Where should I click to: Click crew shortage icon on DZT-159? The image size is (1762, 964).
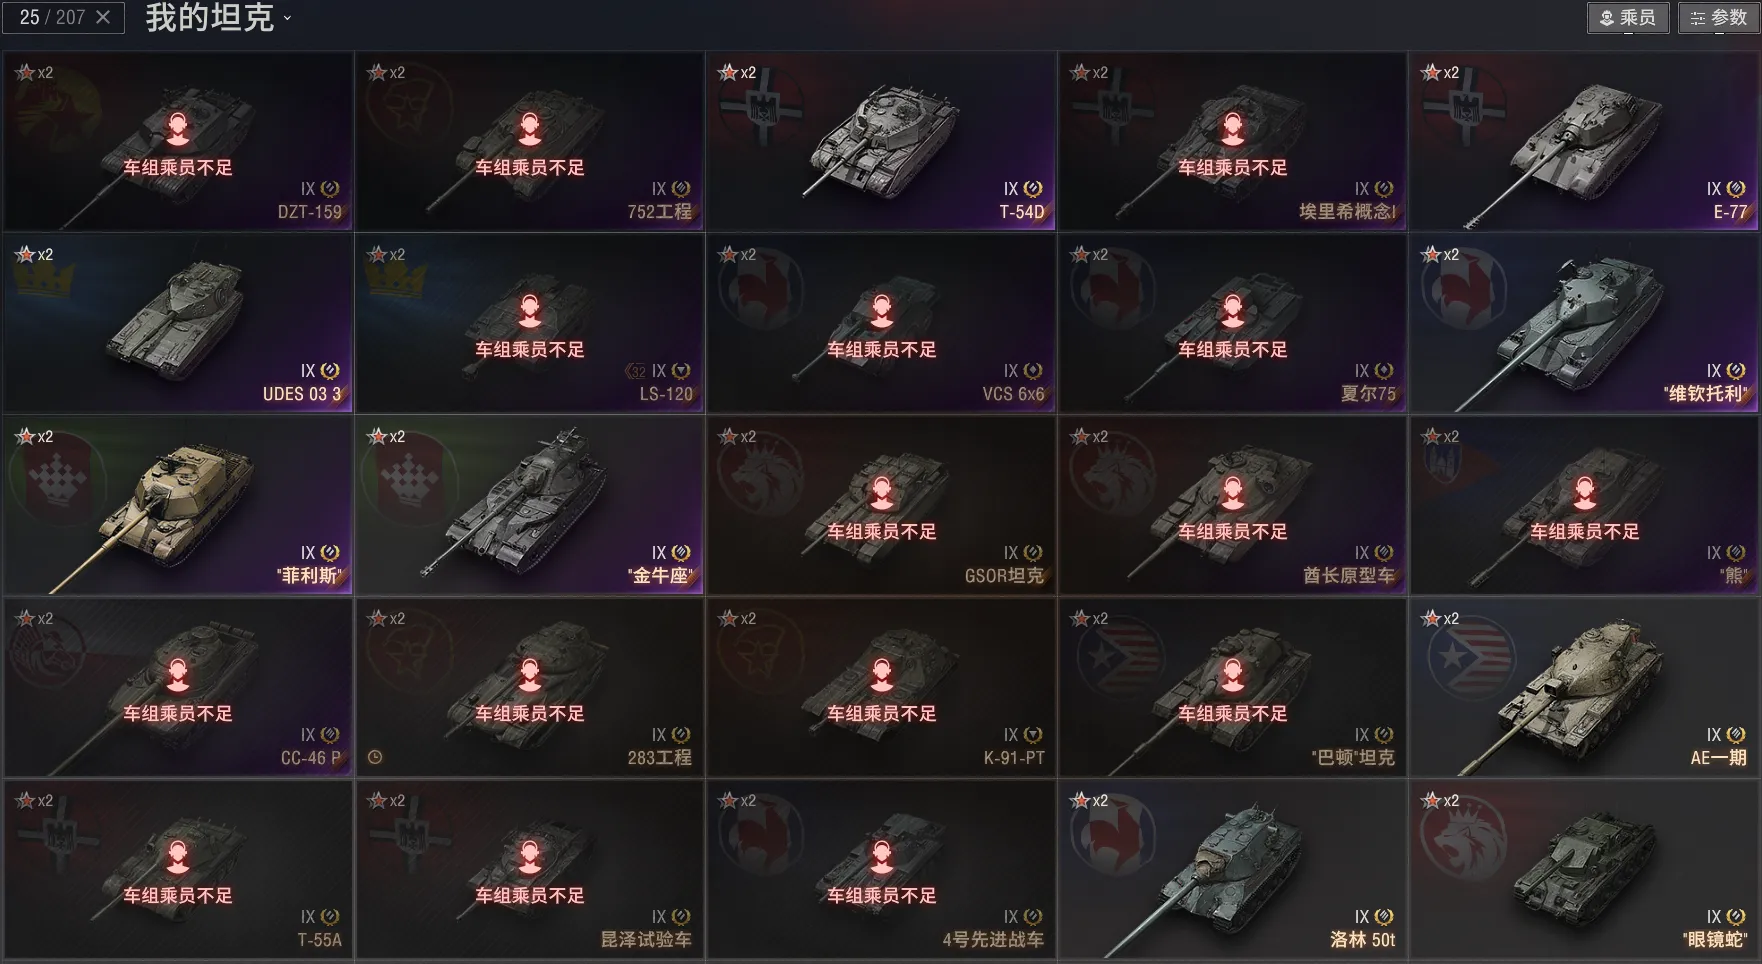(x=178, y=128)
